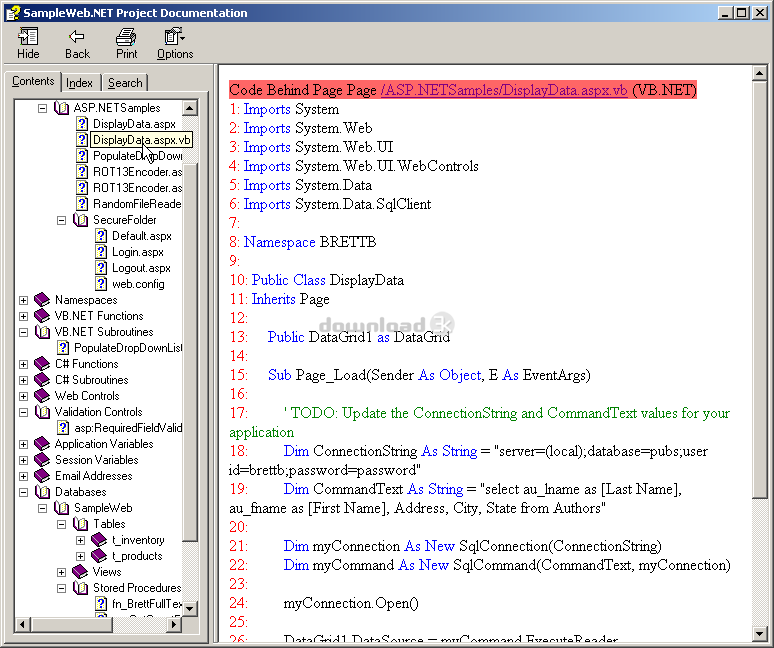The height and width of the screenshot is (648, 774).
Task: Click the page icon beside Default.aspx
Action: pos(101,236)
